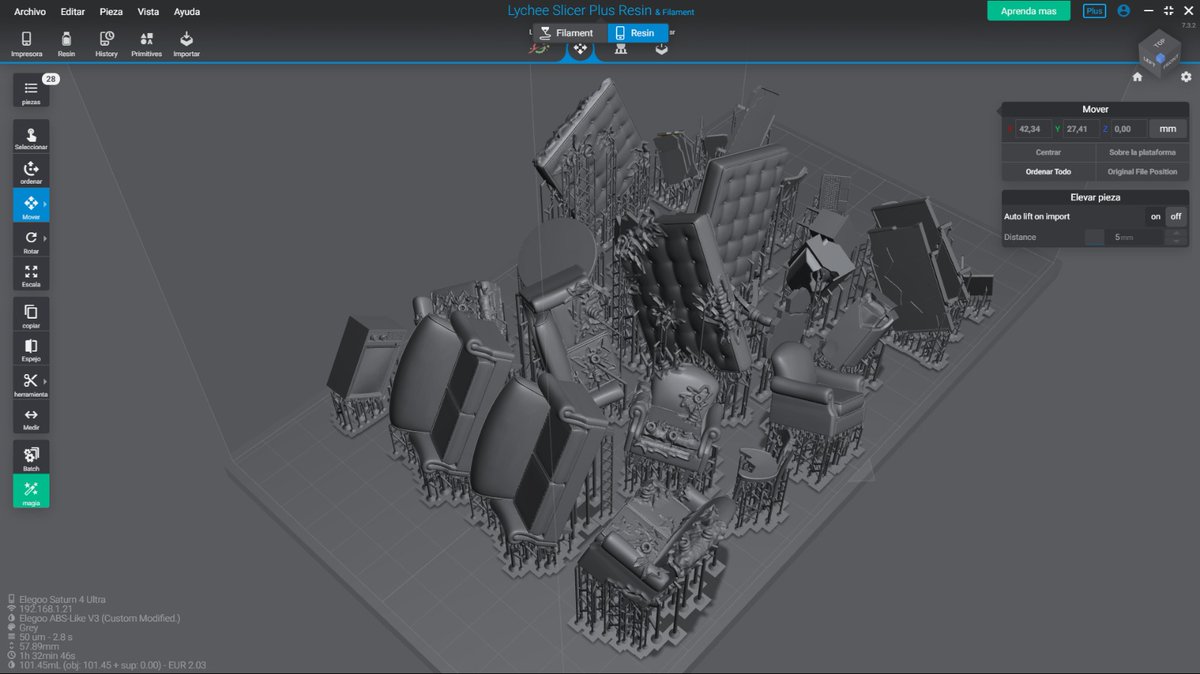The height and width of the screenshot is (674, 1200).
Task: Click the Distance 5 mm field
Action: click(x=1134, y=237)
